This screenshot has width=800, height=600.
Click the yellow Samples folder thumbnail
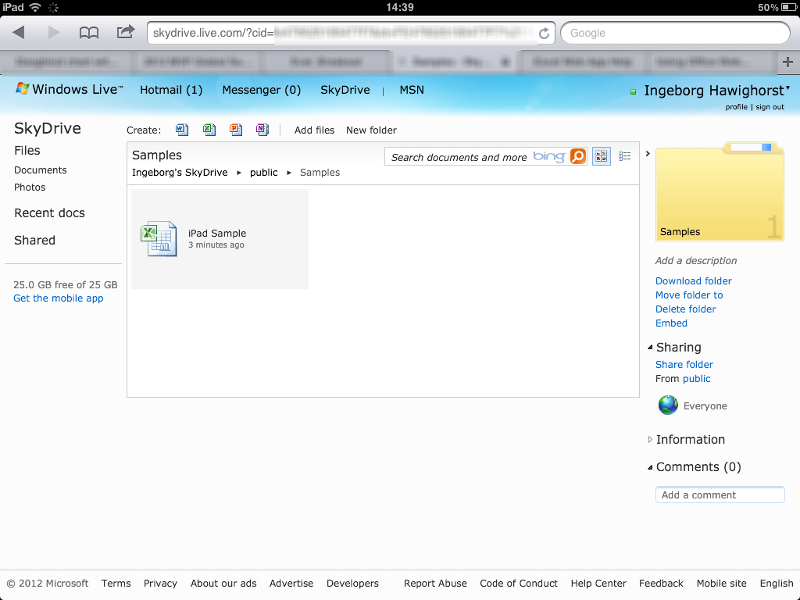pos(719,191)
